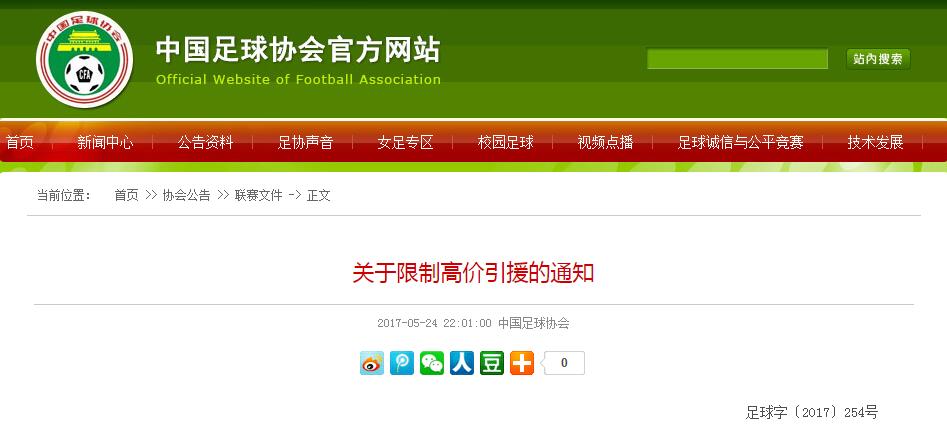
Task: Select 公告资料 in the navigation bar
Action: 205,143
